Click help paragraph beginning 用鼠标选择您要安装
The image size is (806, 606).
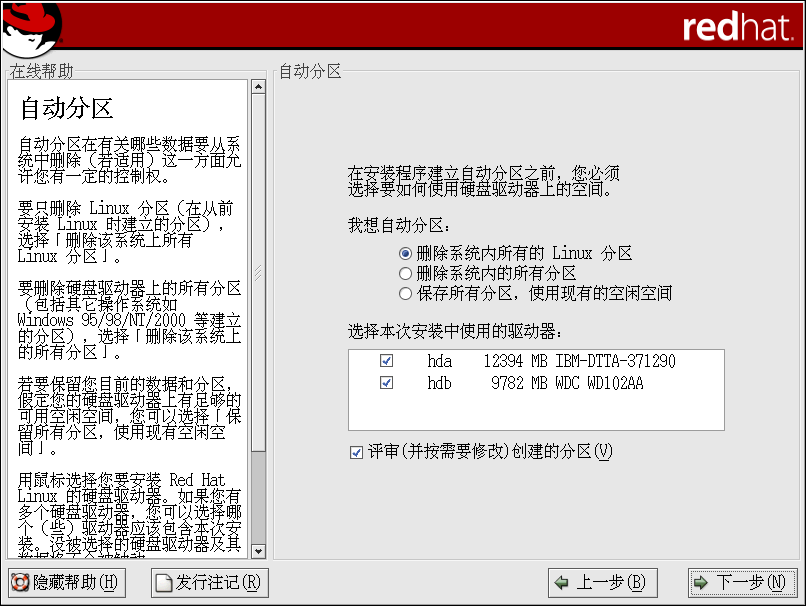coord(129,514)
